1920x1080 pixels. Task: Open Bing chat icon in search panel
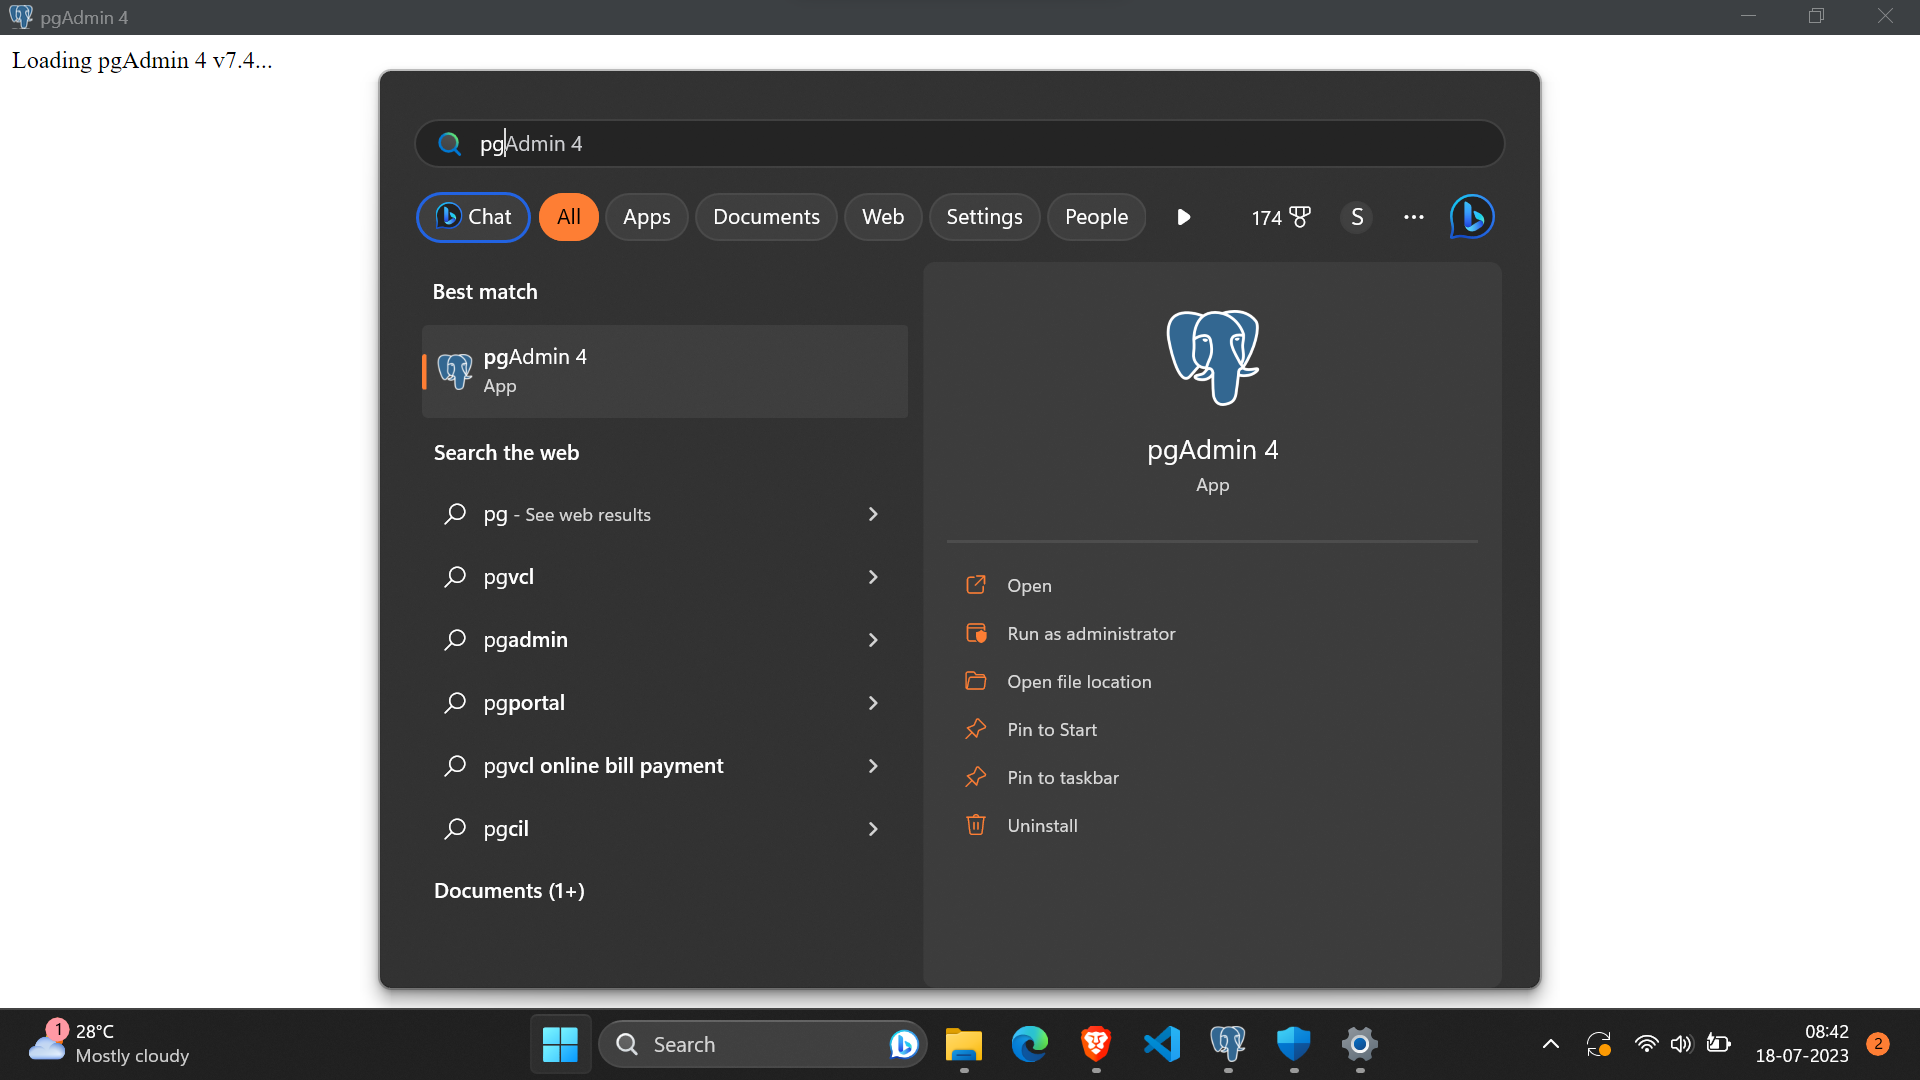[x=1471, y=217]
